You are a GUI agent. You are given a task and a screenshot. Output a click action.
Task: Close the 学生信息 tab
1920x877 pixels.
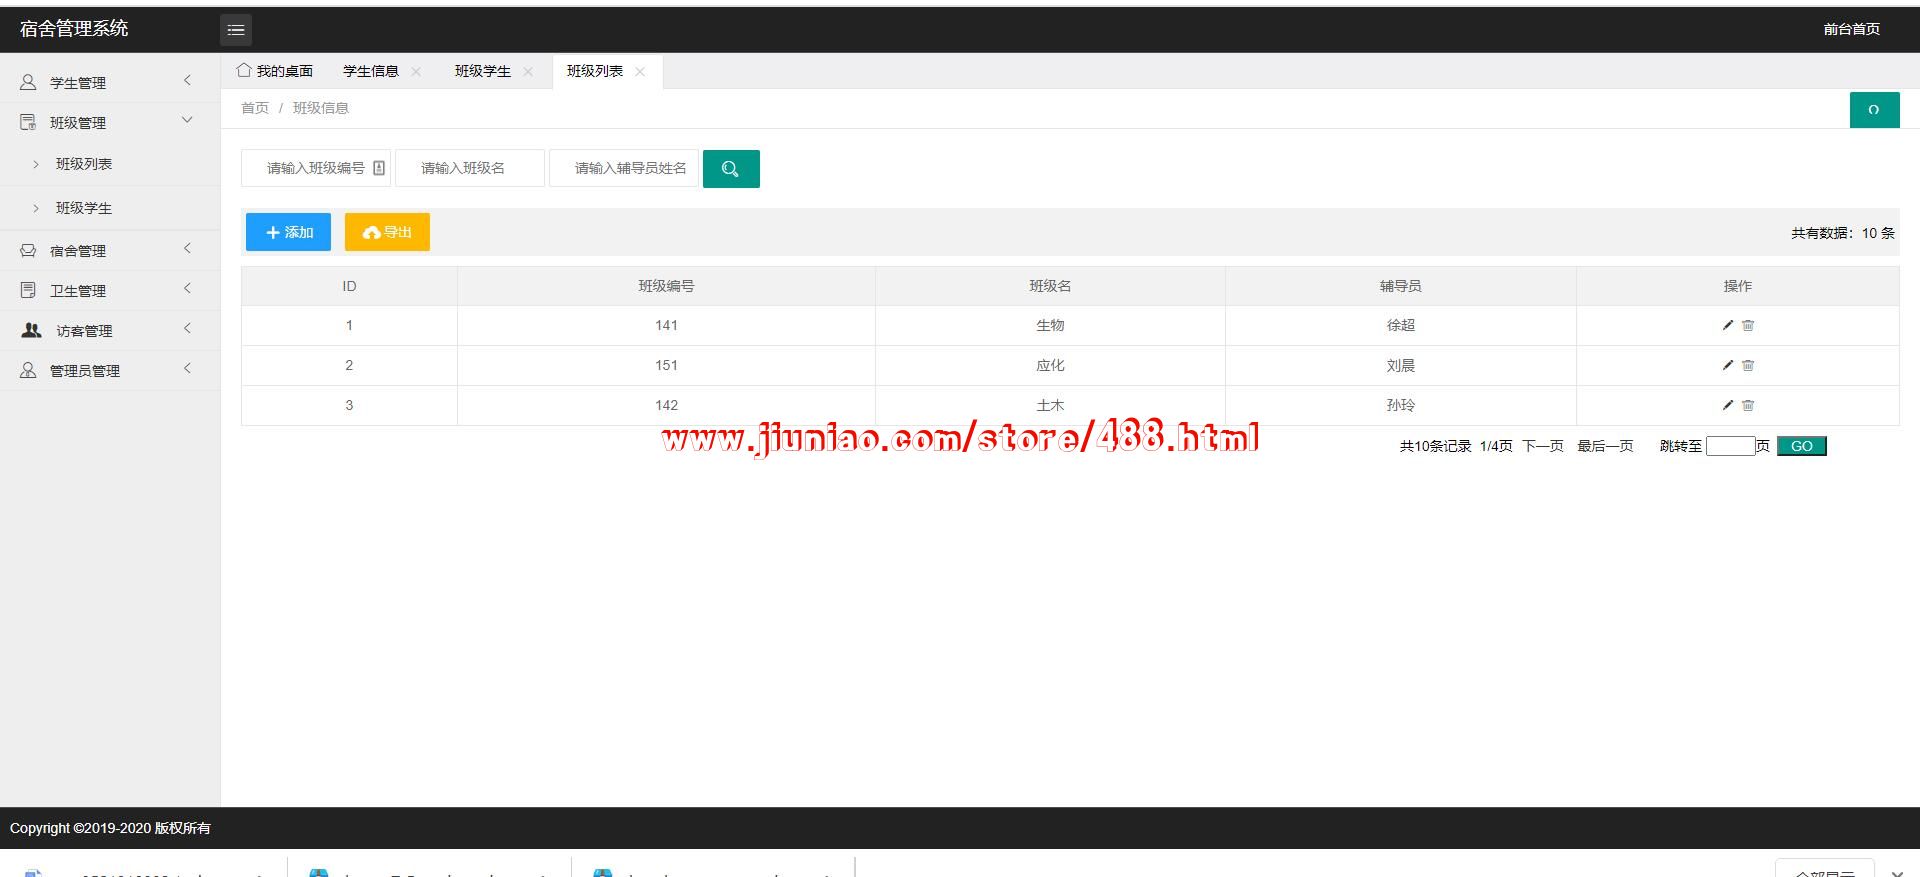tap(416, 71)
